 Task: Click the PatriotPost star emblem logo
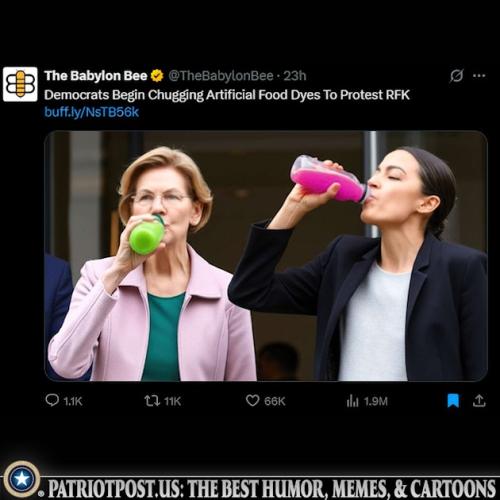[22, 479]
